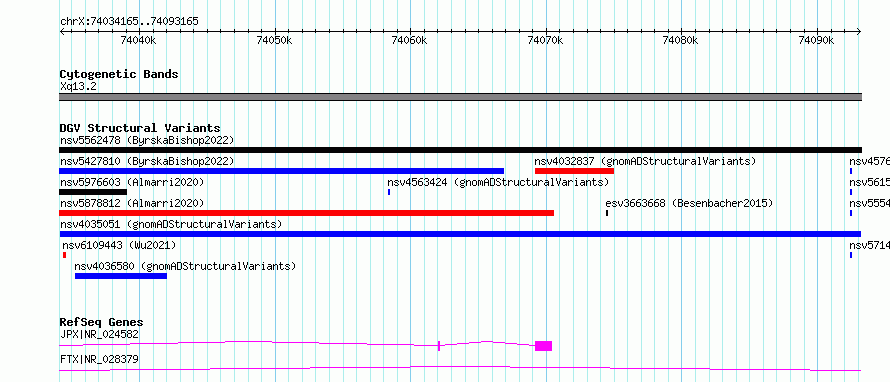Click the small blue nsv4563424 marker

[389, 192]
